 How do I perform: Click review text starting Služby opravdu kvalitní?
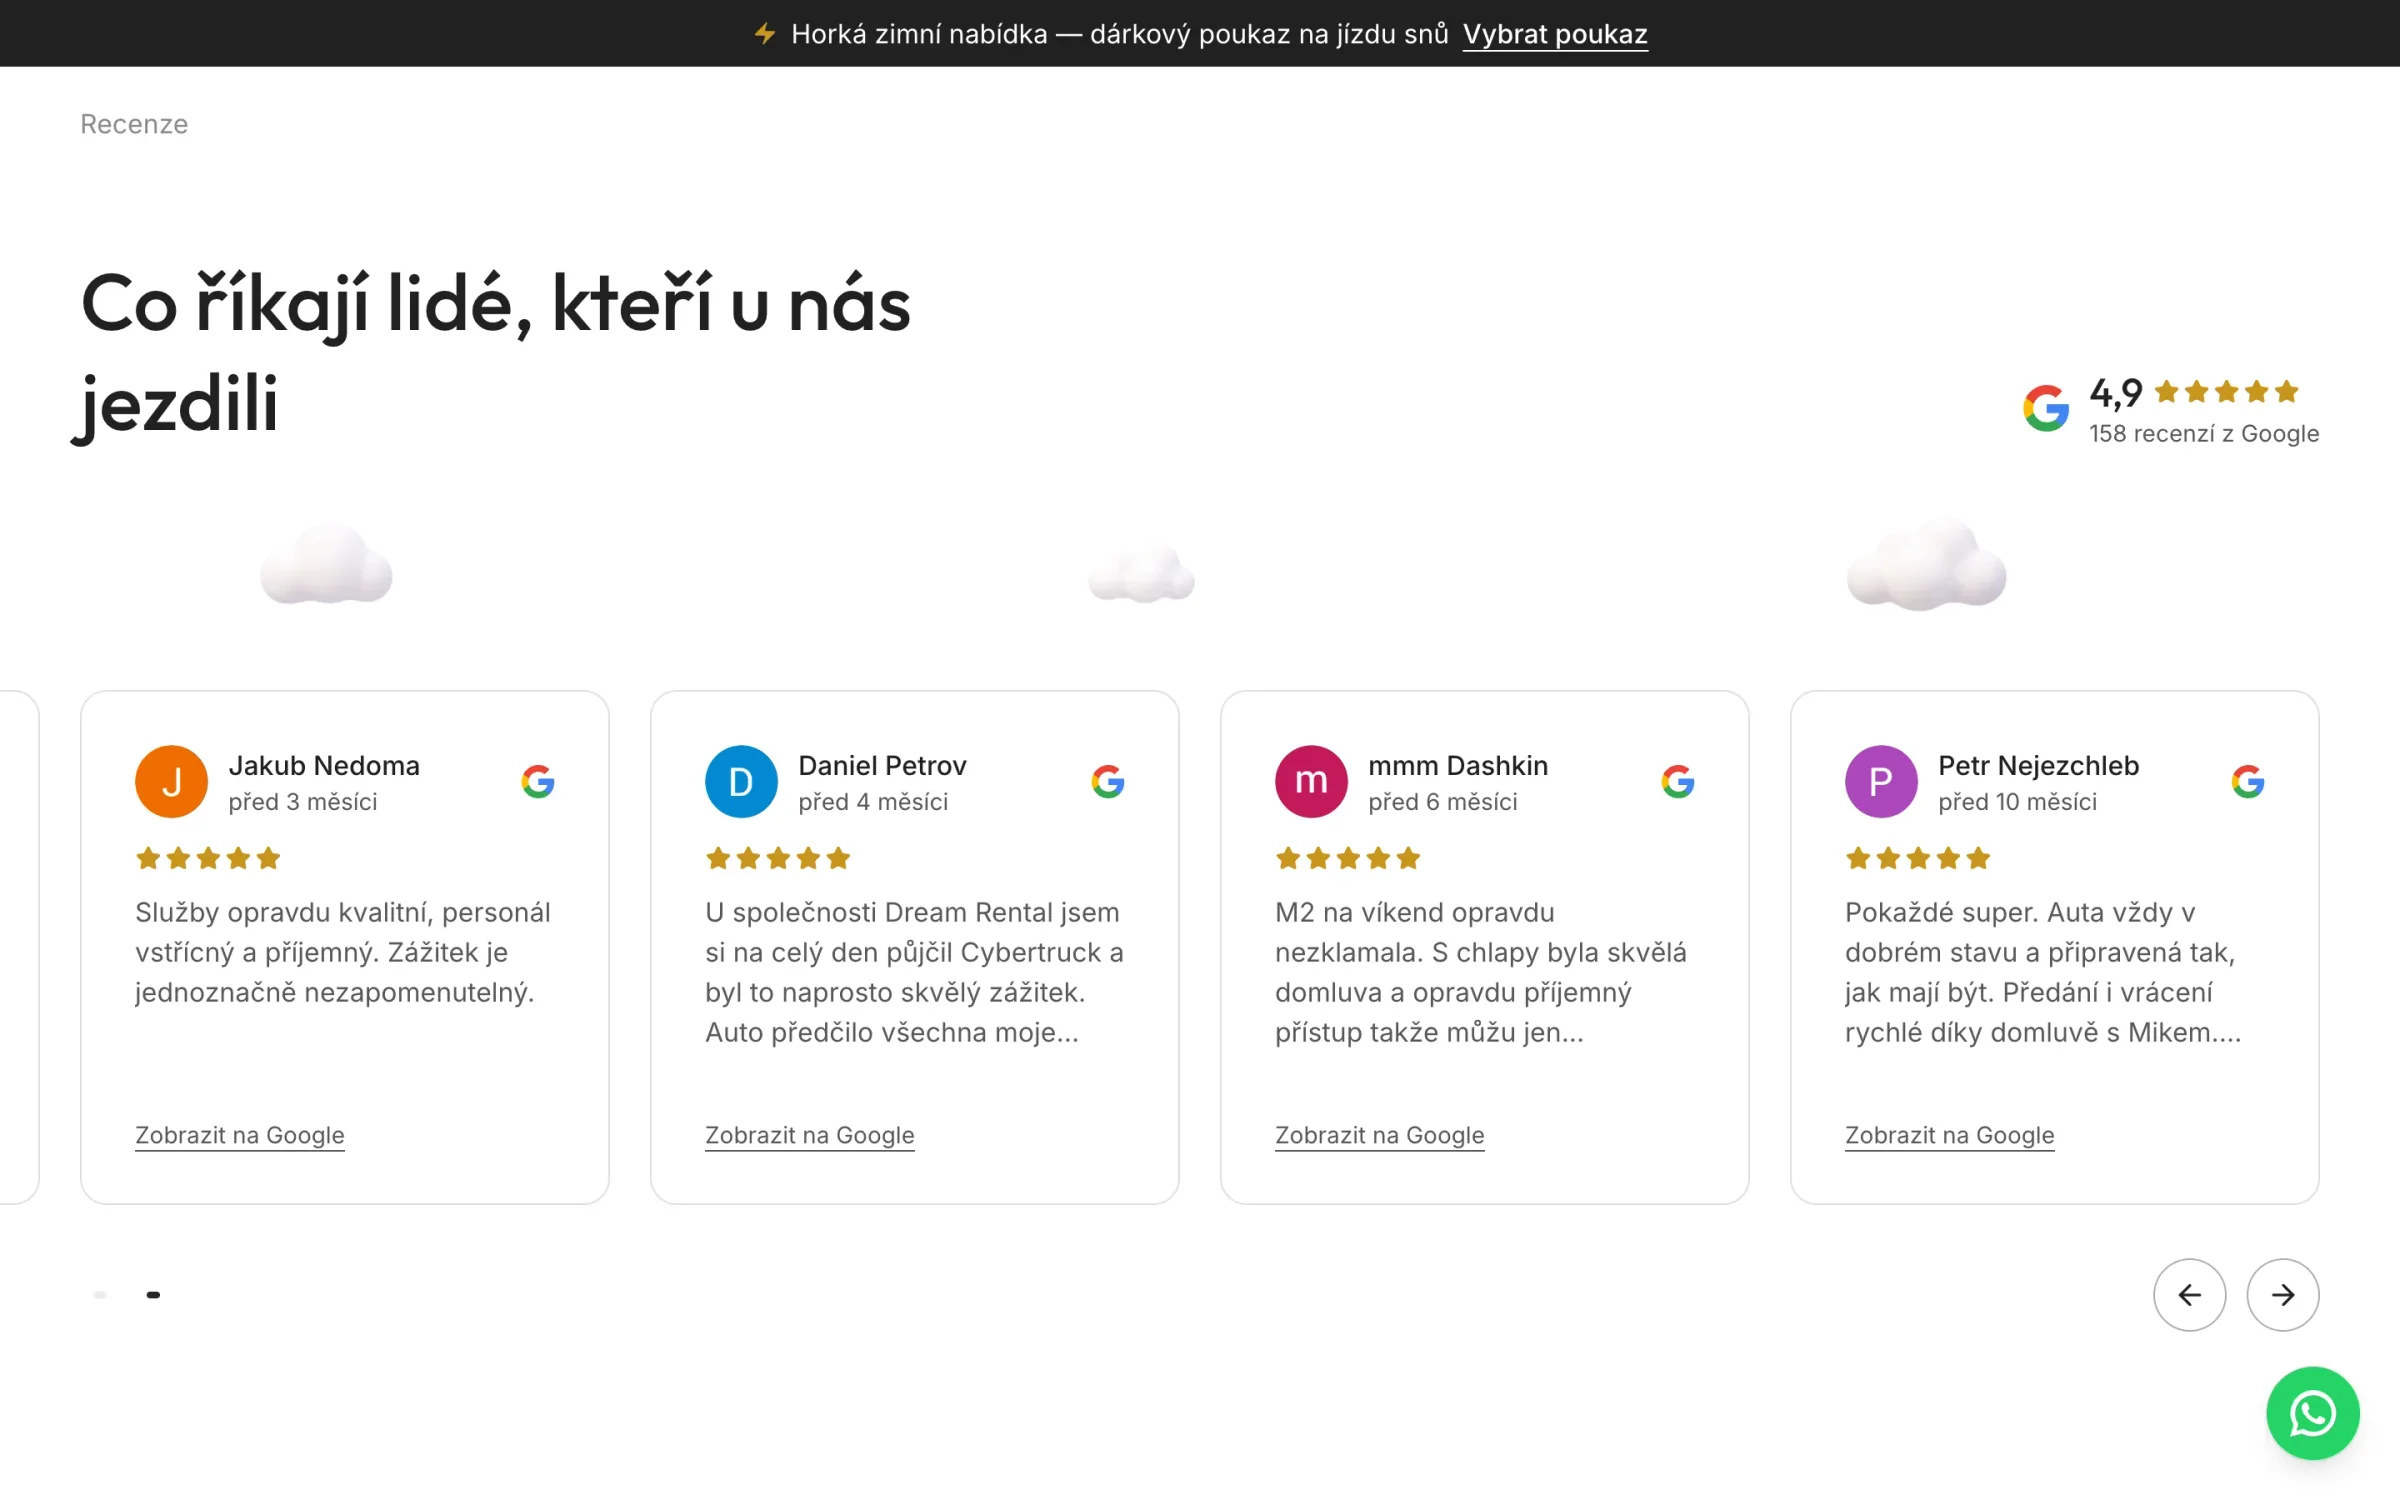pos(343,952)
